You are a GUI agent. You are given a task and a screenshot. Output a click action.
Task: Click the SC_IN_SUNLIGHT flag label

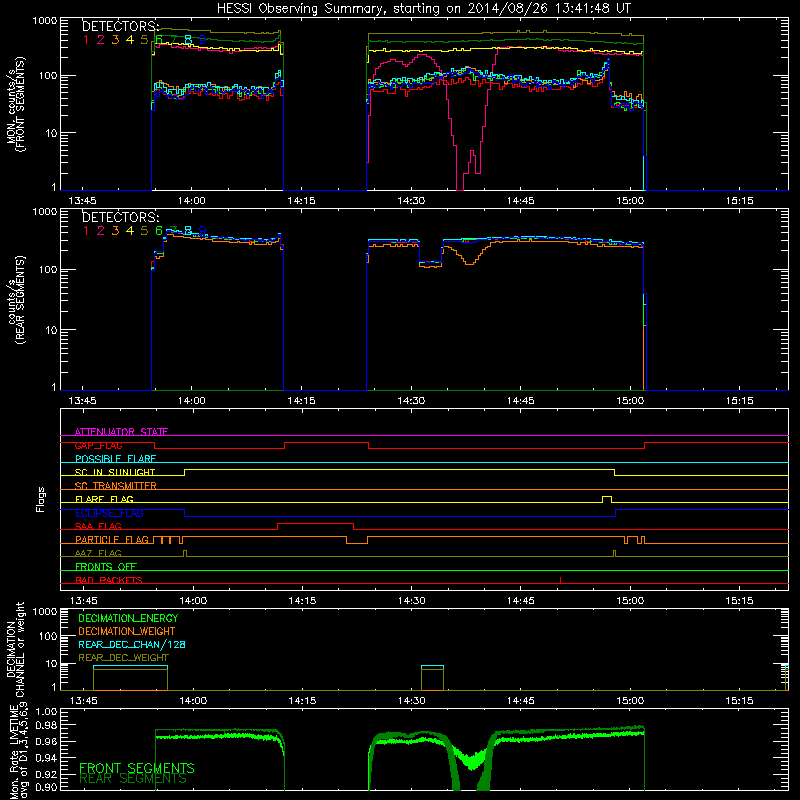pyautogui.click(x=115, y=472)
